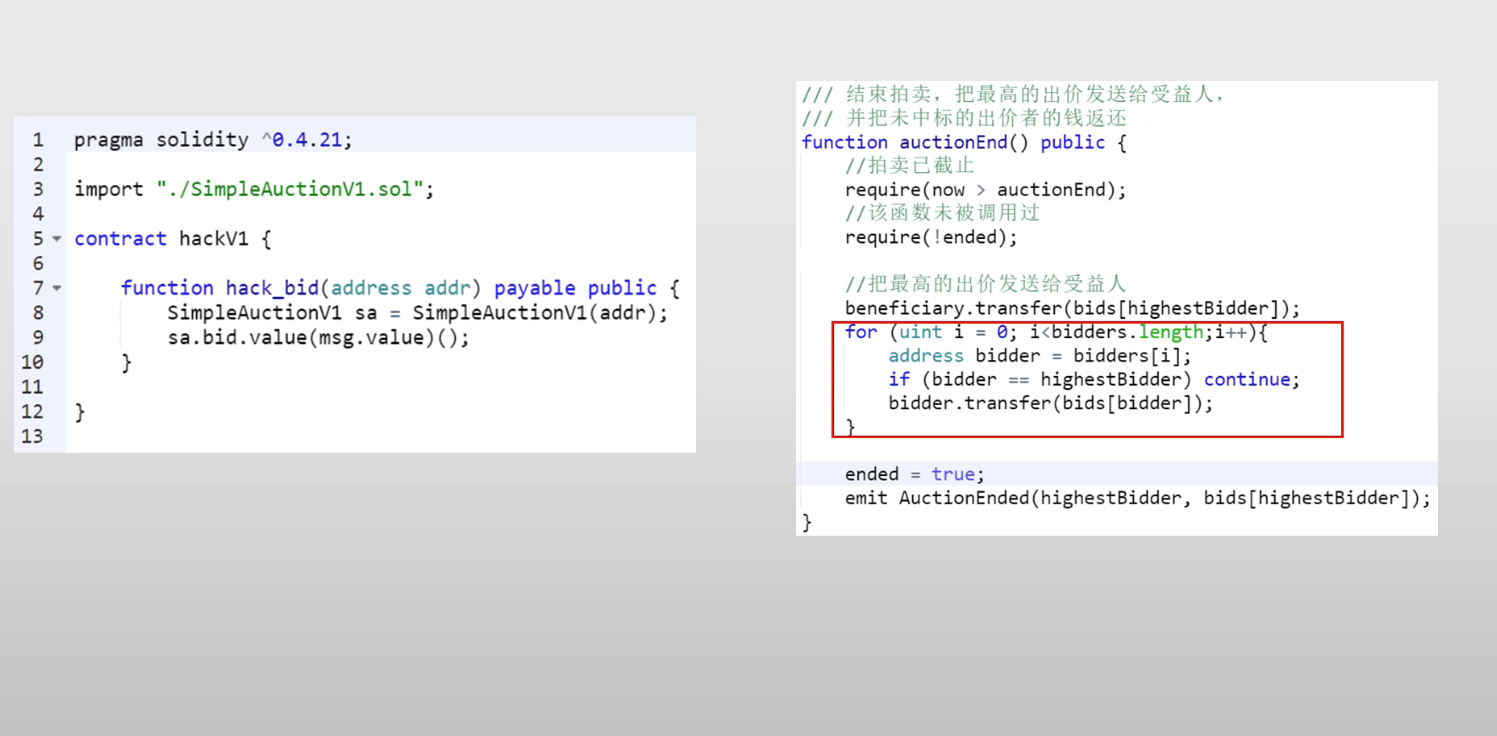Screen dimensions: 1497x736
Task: Click the sa.bid.value(msg.value)() call
Action: click(318, 338)
